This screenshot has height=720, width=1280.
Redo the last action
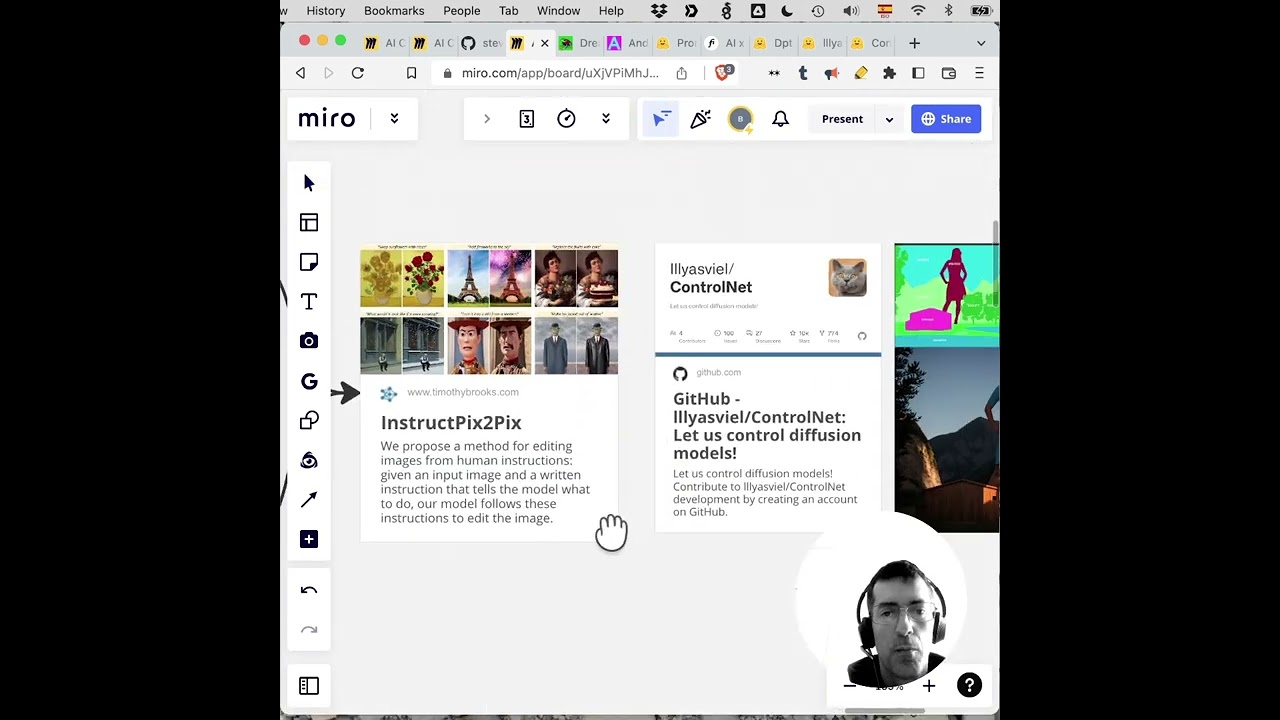(x=309, y=630)
